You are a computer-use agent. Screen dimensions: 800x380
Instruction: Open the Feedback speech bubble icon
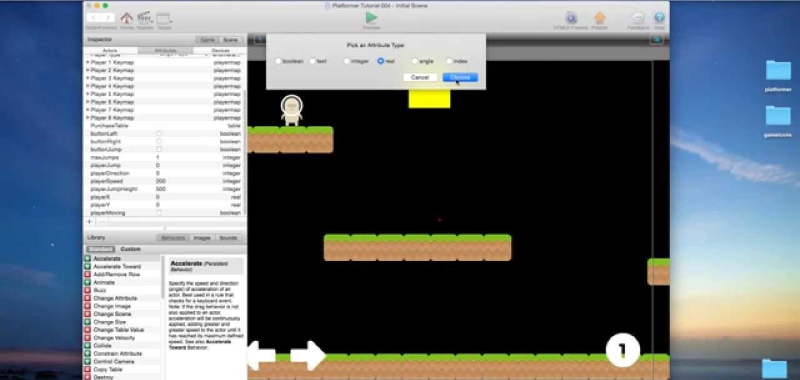tap(638, 18)
